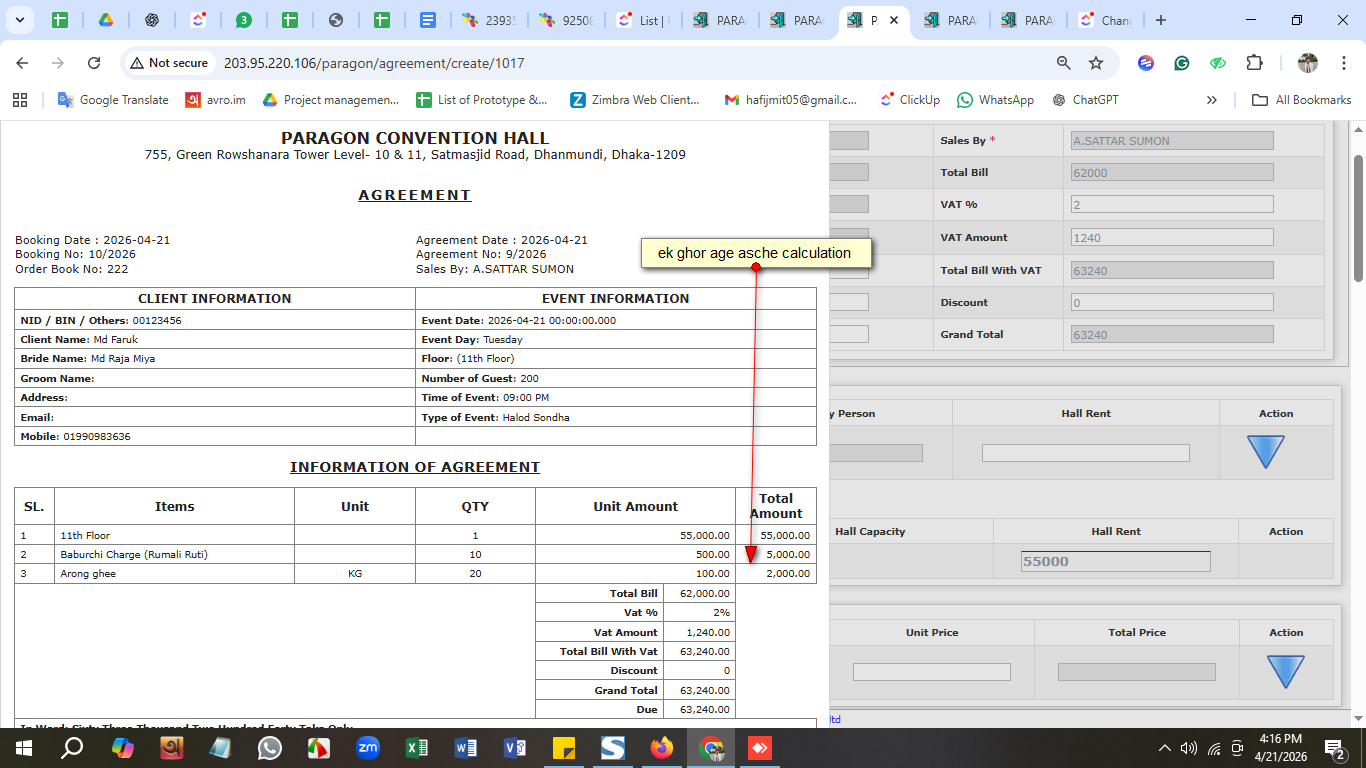Screen dimensions: 1366x768
Task: Open Word from the taskbar
Action: [x=466, y=748]
